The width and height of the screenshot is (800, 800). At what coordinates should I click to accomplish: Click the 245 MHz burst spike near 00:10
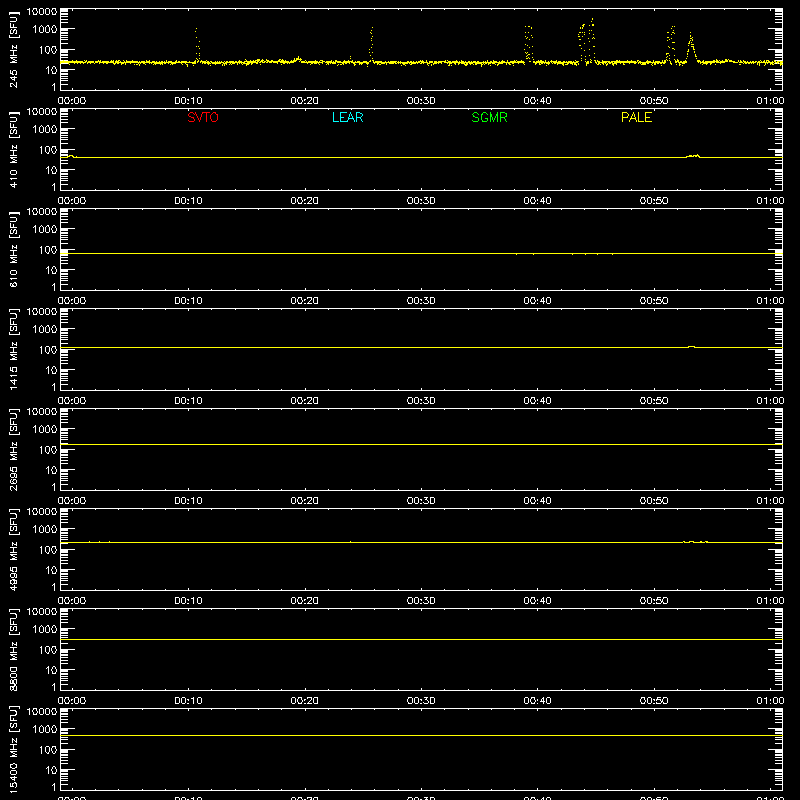click(197, 45)
